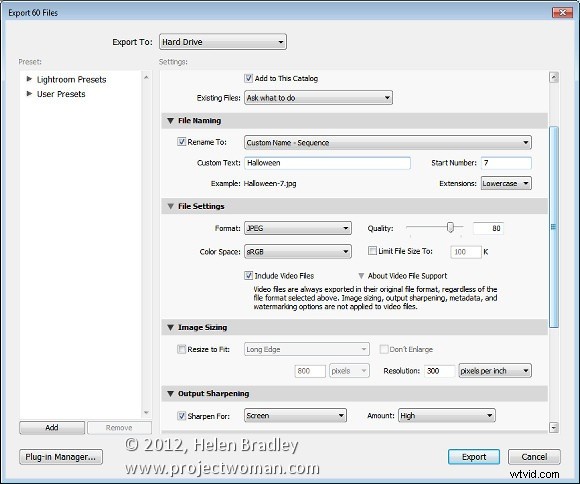The image size is (580, 484).
Task: Click the Resolution value field
Action: (439, 371)
